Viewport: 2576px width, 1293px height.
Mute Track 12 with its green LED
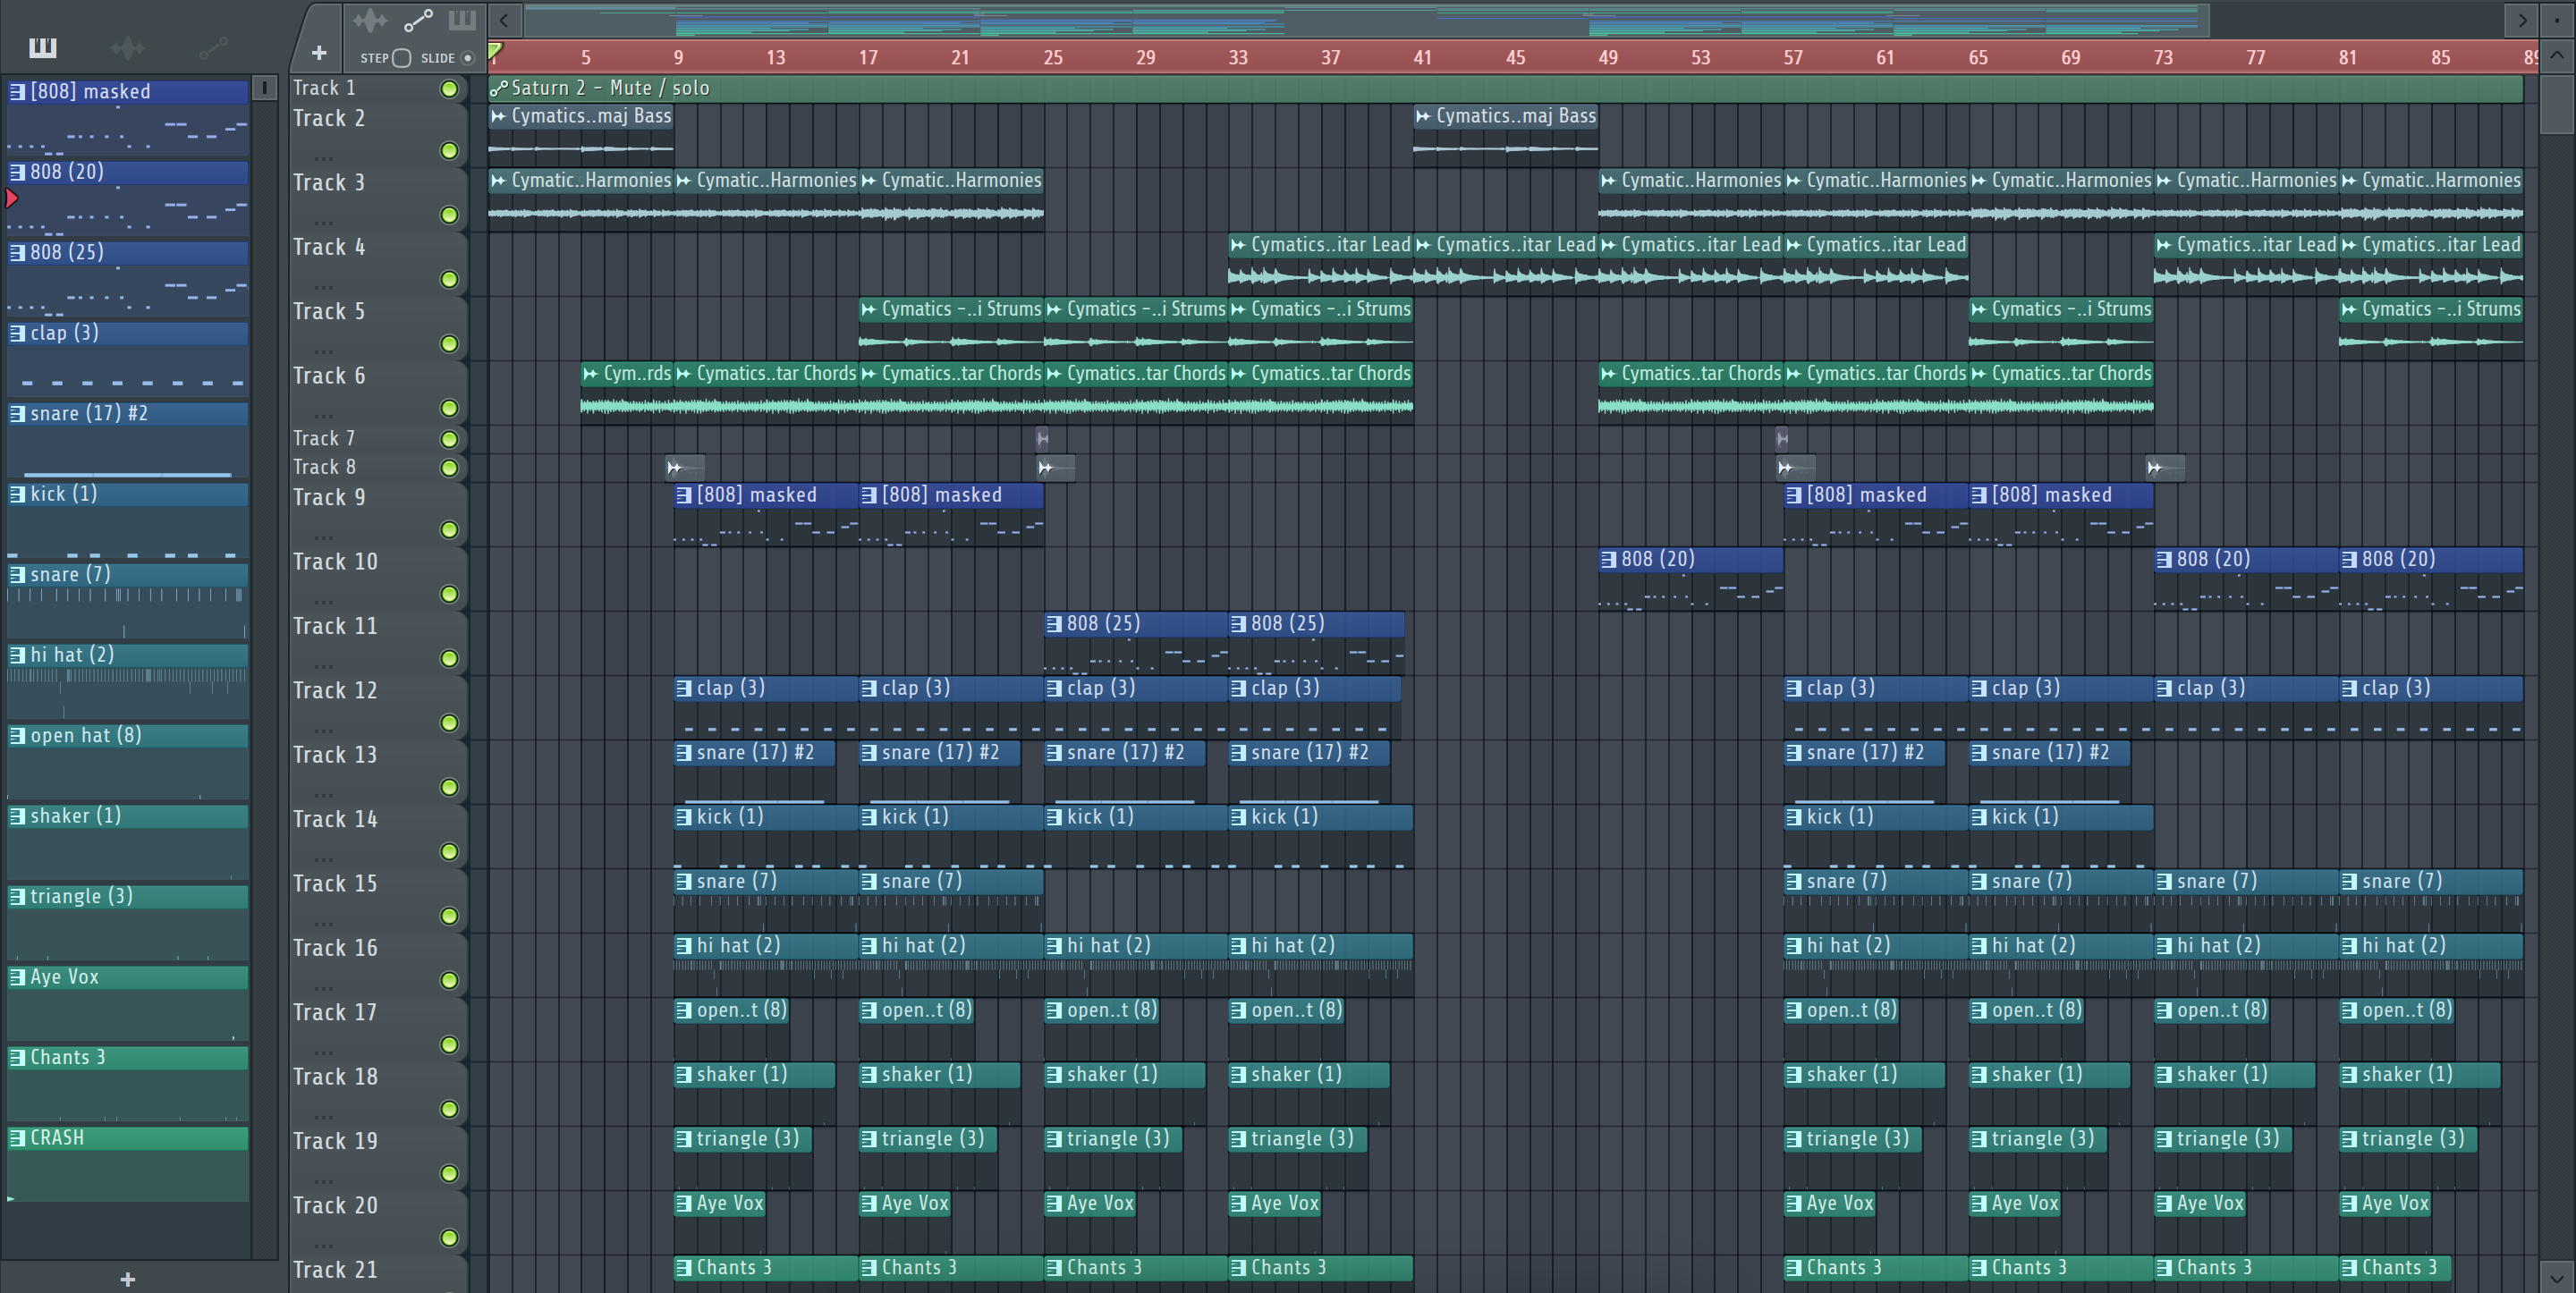[450, 723]
